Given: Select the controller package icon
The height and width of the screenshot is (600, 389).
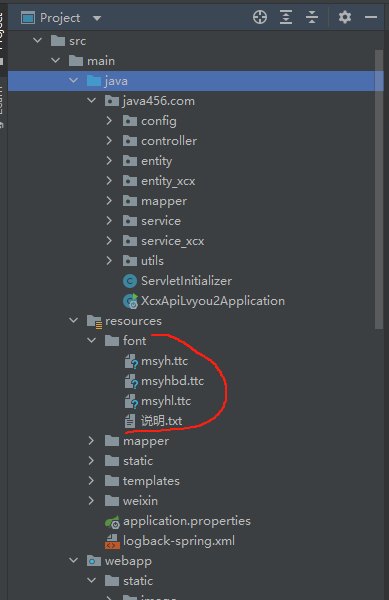Looking at the screenshot, I should click(x=130, y=141).
